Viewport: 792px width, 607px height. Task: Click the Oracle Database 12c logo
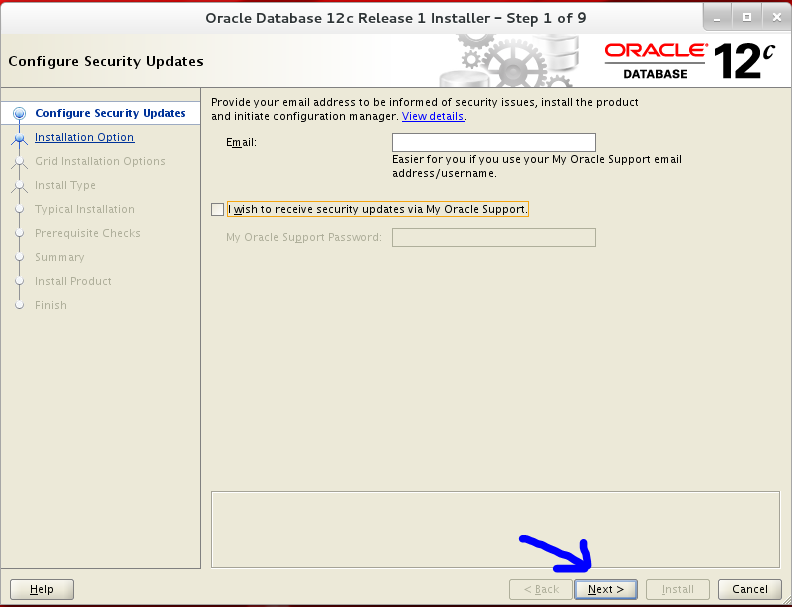click(x=689, y=61)
